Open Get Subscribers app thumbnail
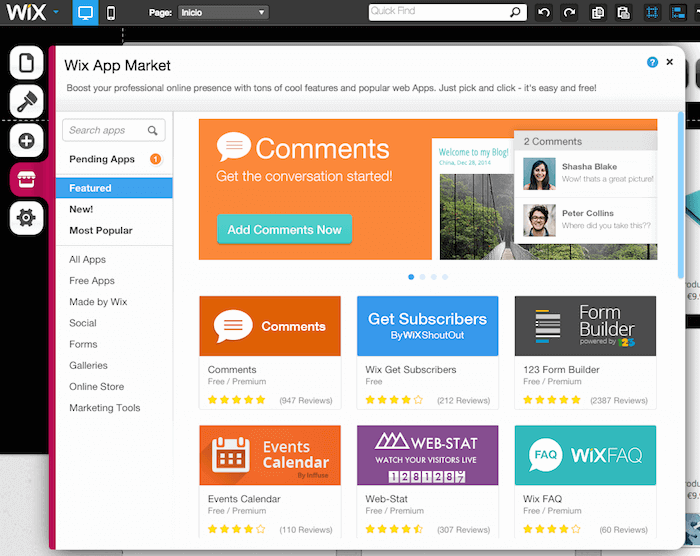 [x=428, y=326]
